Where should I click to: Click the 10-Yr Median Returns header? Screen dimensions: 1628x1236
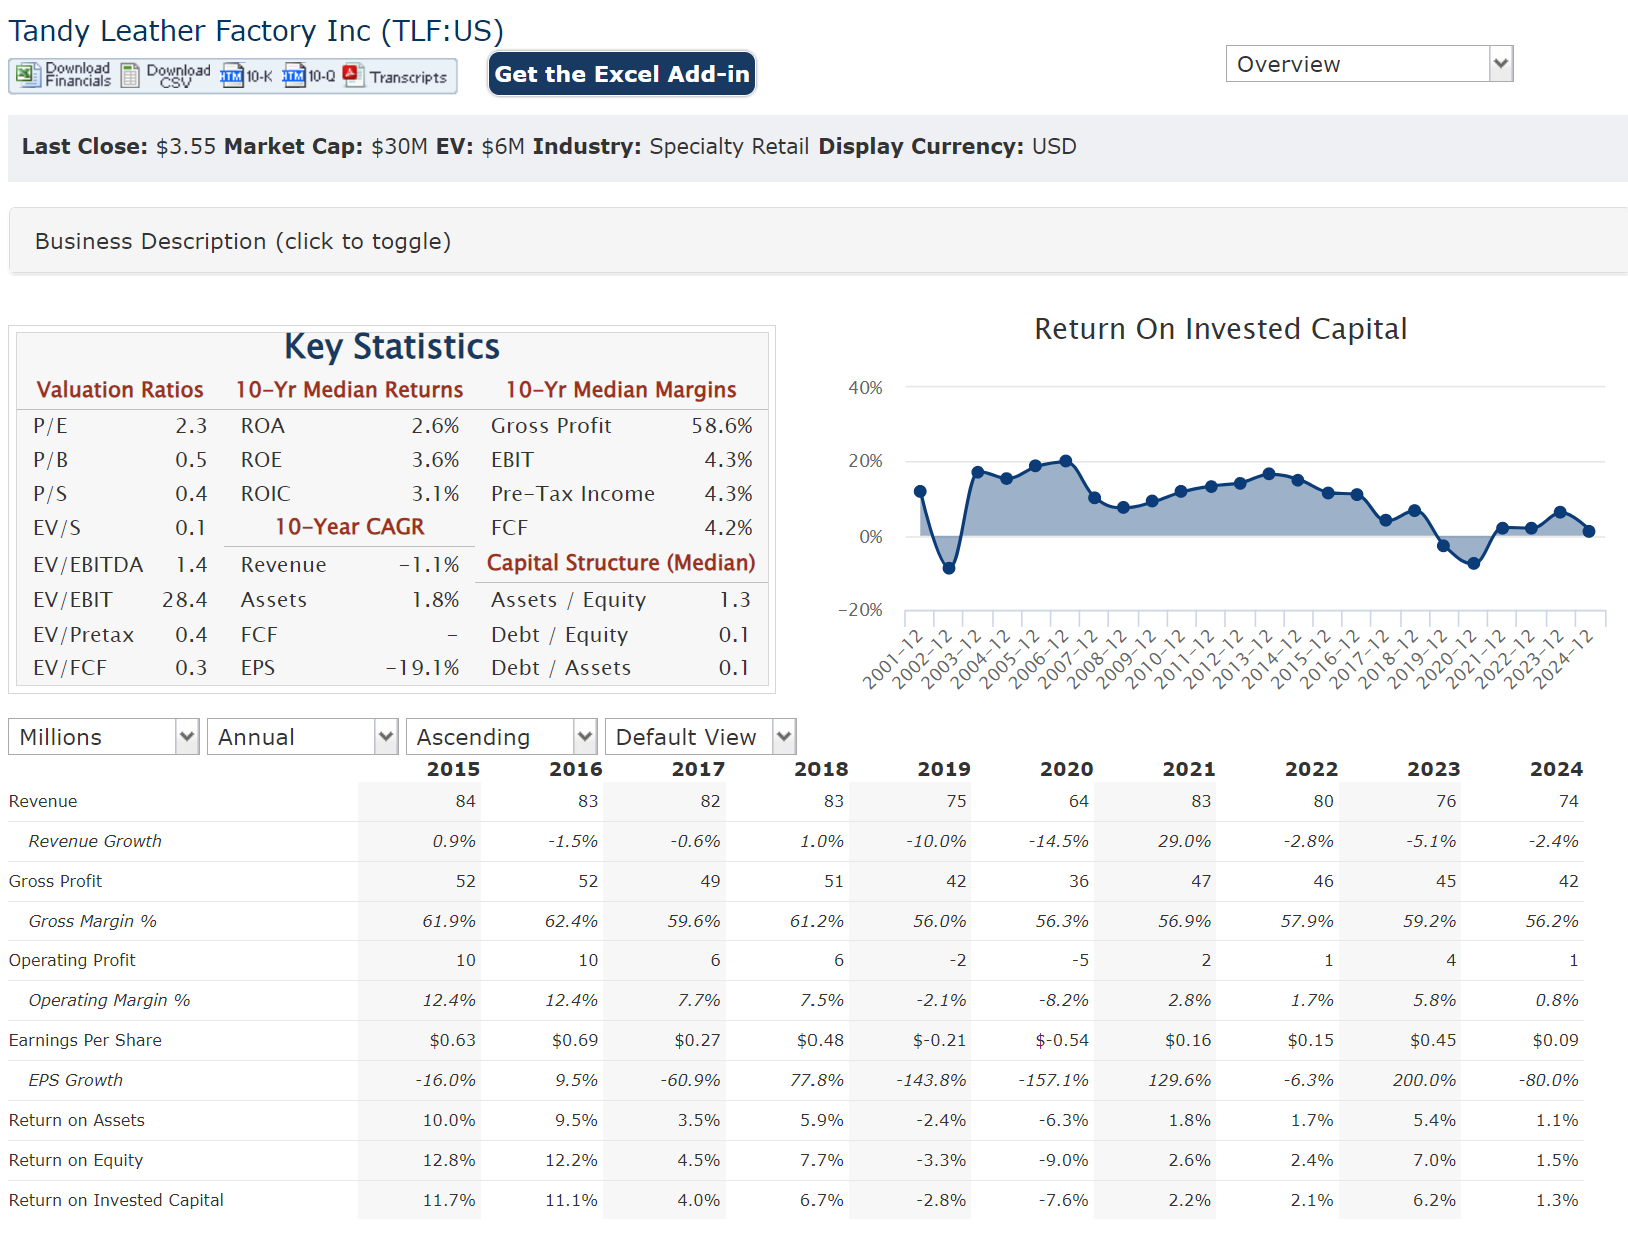(x=349, y=389)
